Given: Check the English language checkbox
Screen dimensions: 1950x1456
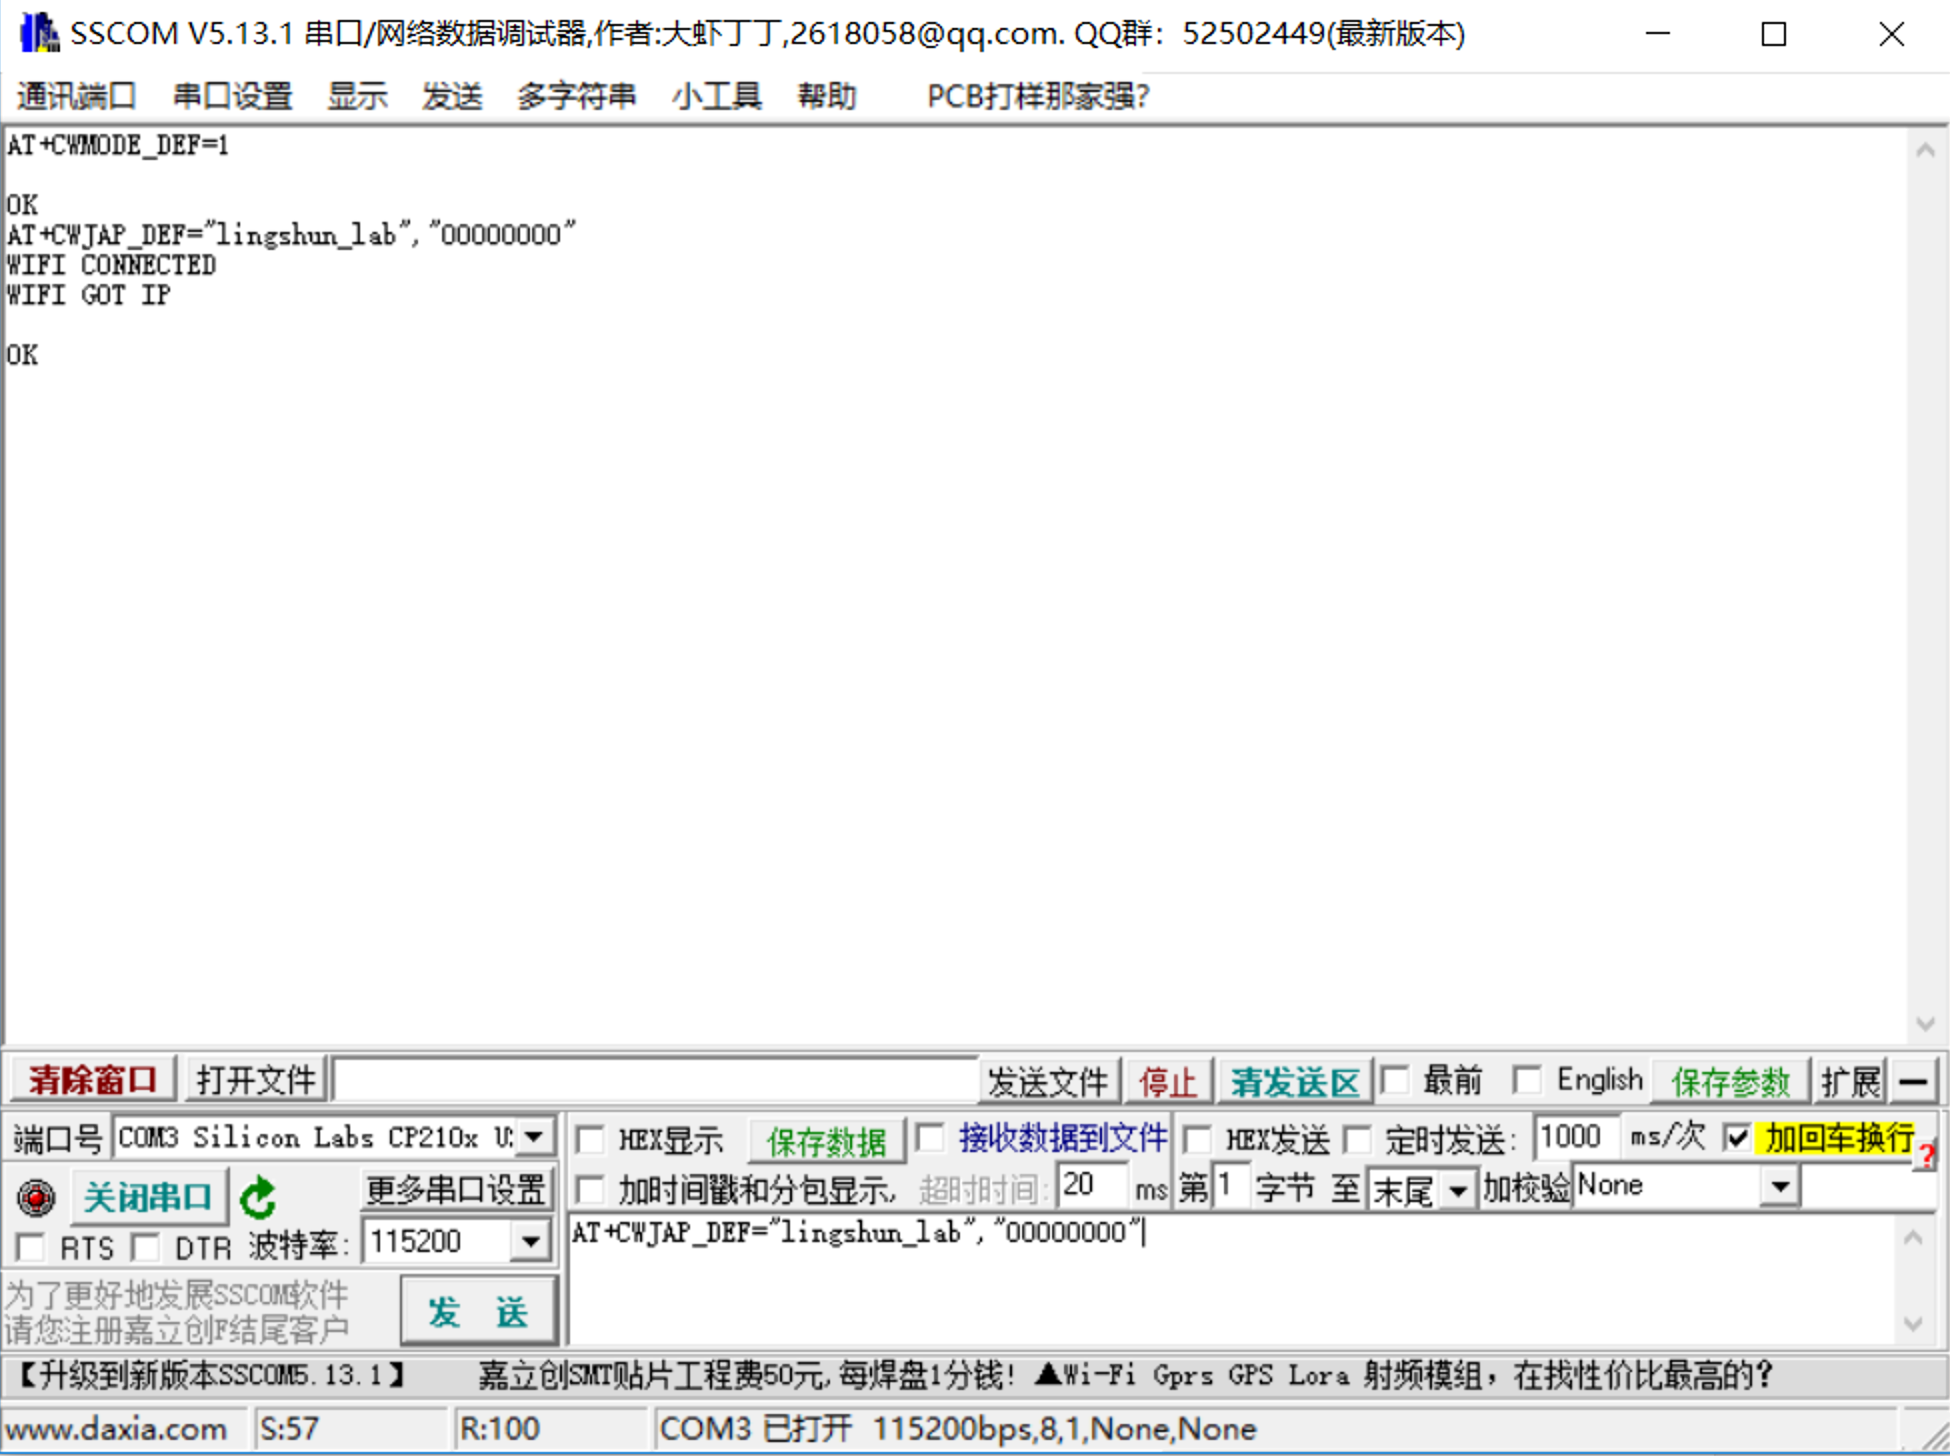Looking at the screenshot, I should [1527, 1080].
